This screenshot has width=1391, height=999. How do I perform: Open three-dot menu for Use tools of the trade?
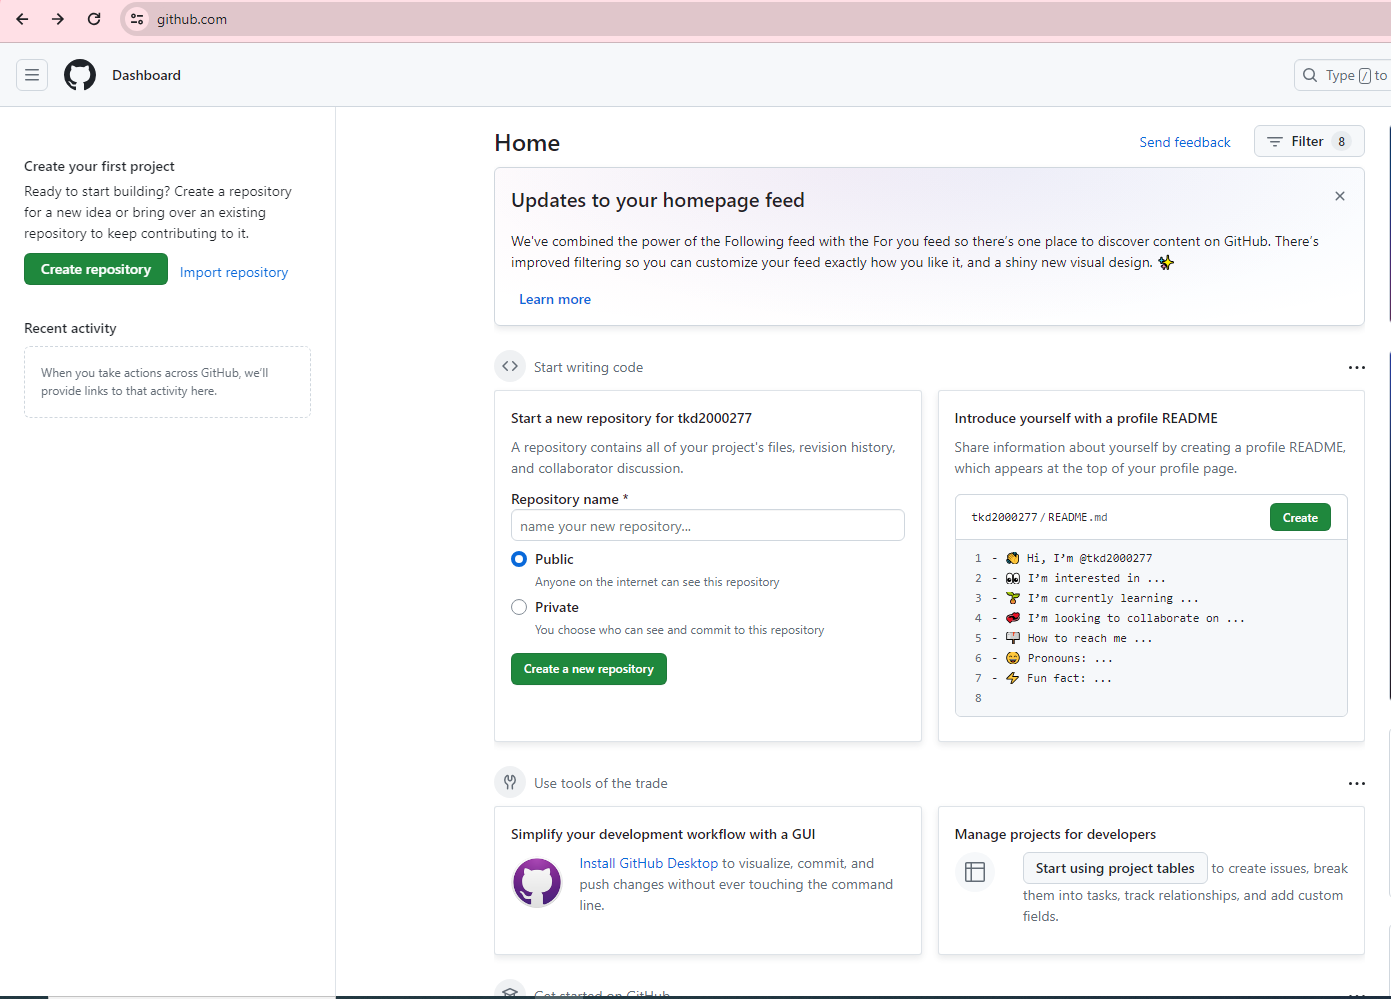tap(1356, 784)
